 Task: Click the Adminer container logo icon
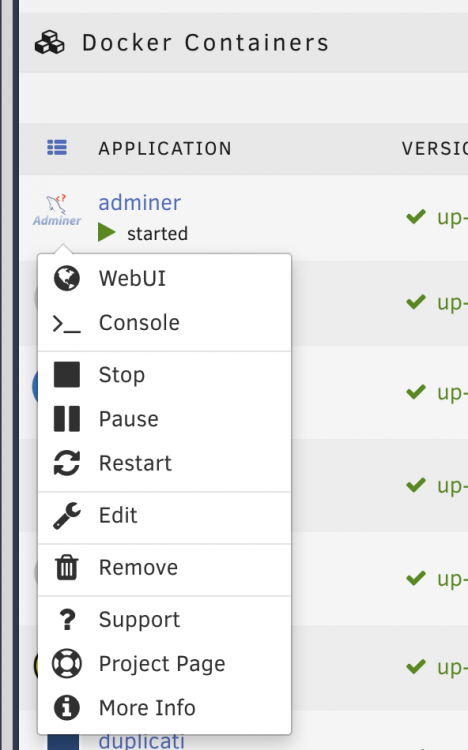pos(56,210)
